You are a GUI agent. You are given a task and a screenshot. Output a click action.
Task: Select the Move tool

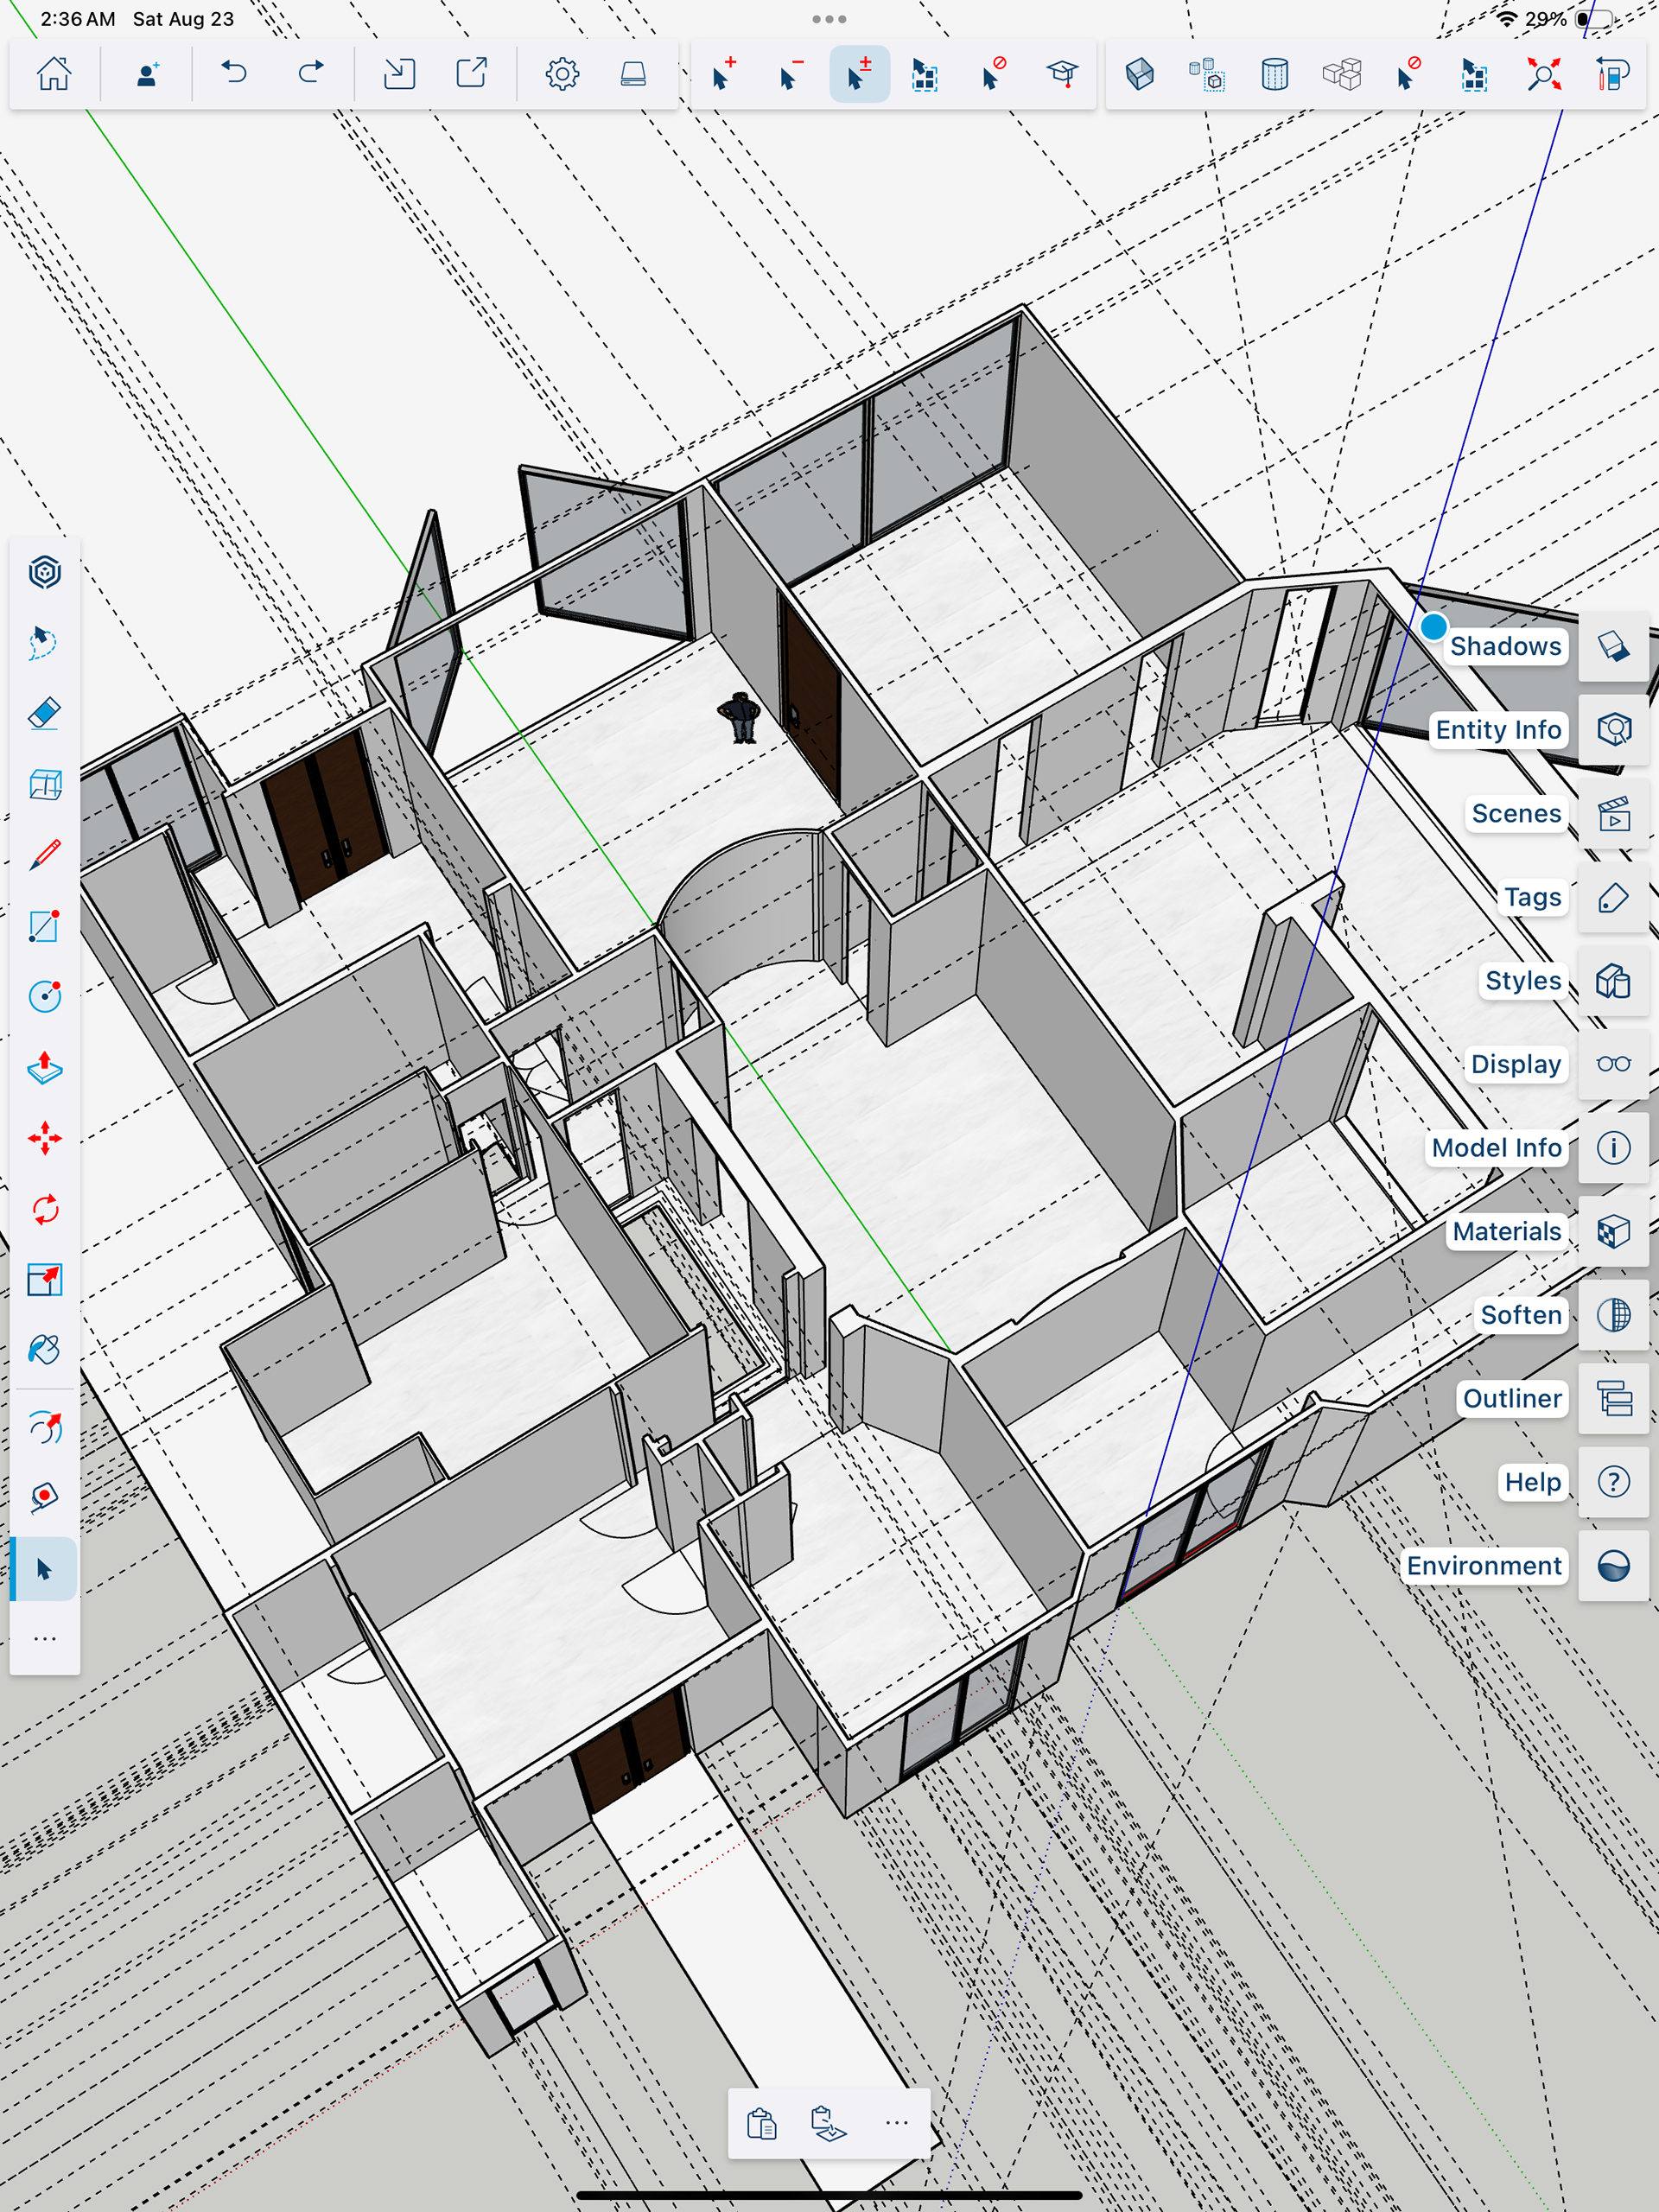click(44, 1138)
